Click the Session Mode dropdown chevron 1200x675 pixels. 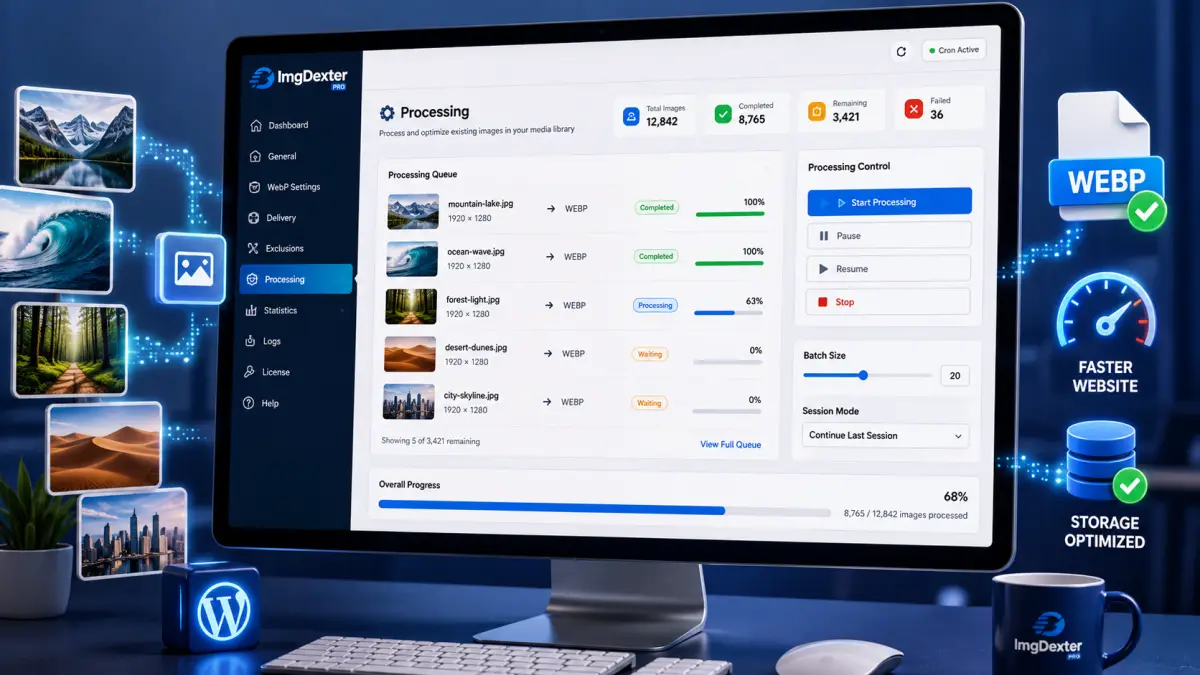pyautogui.click(x=958, y=436)
